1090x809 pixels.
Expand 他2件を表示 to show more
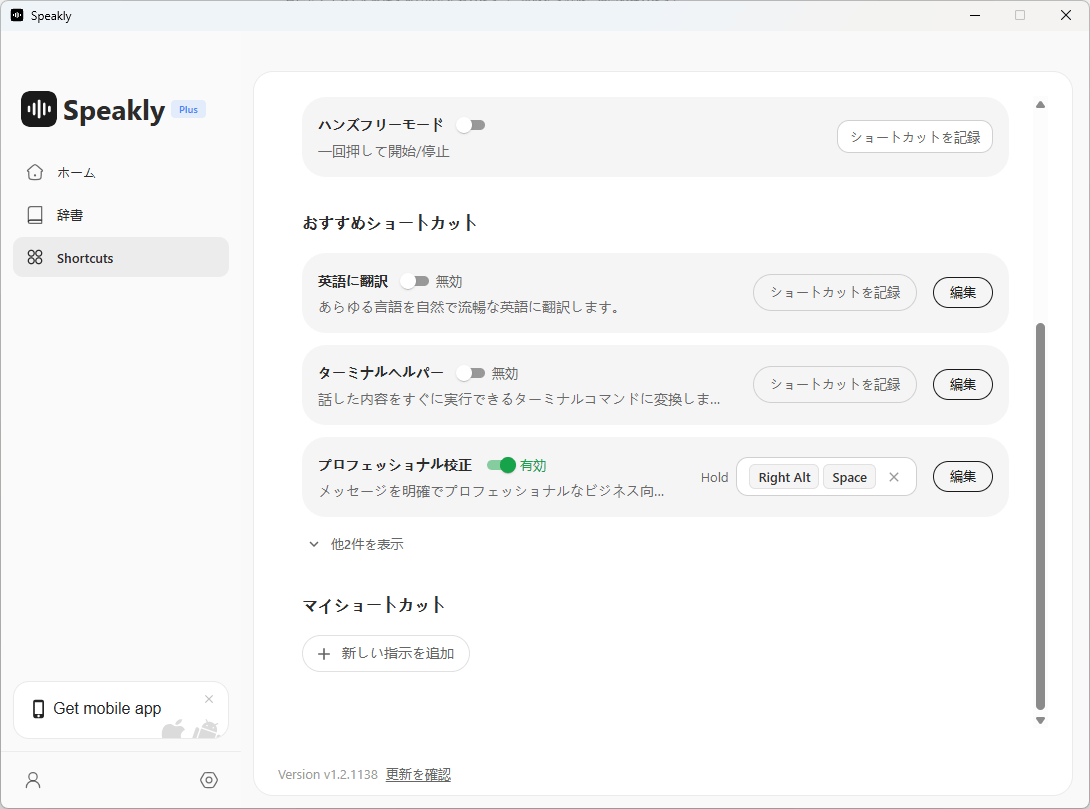[x=356, y=545]
